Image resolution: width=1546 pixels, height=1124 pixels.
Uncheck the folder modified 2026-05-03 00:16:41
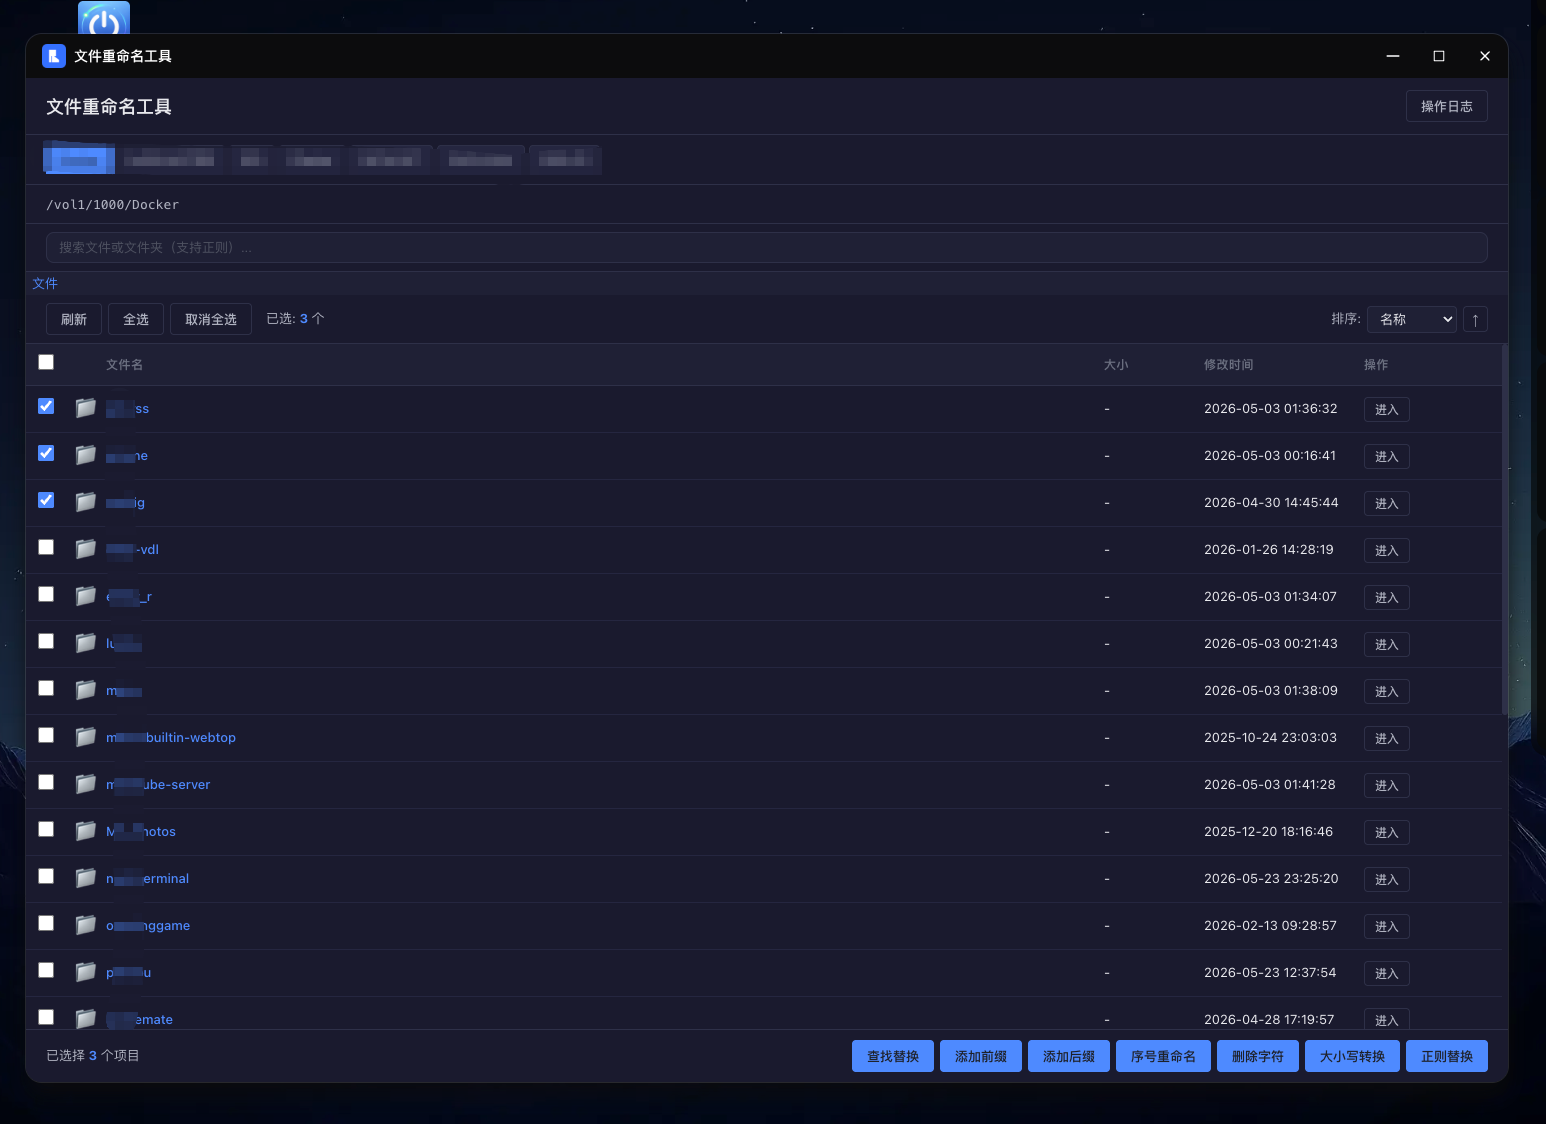(46, 453)
